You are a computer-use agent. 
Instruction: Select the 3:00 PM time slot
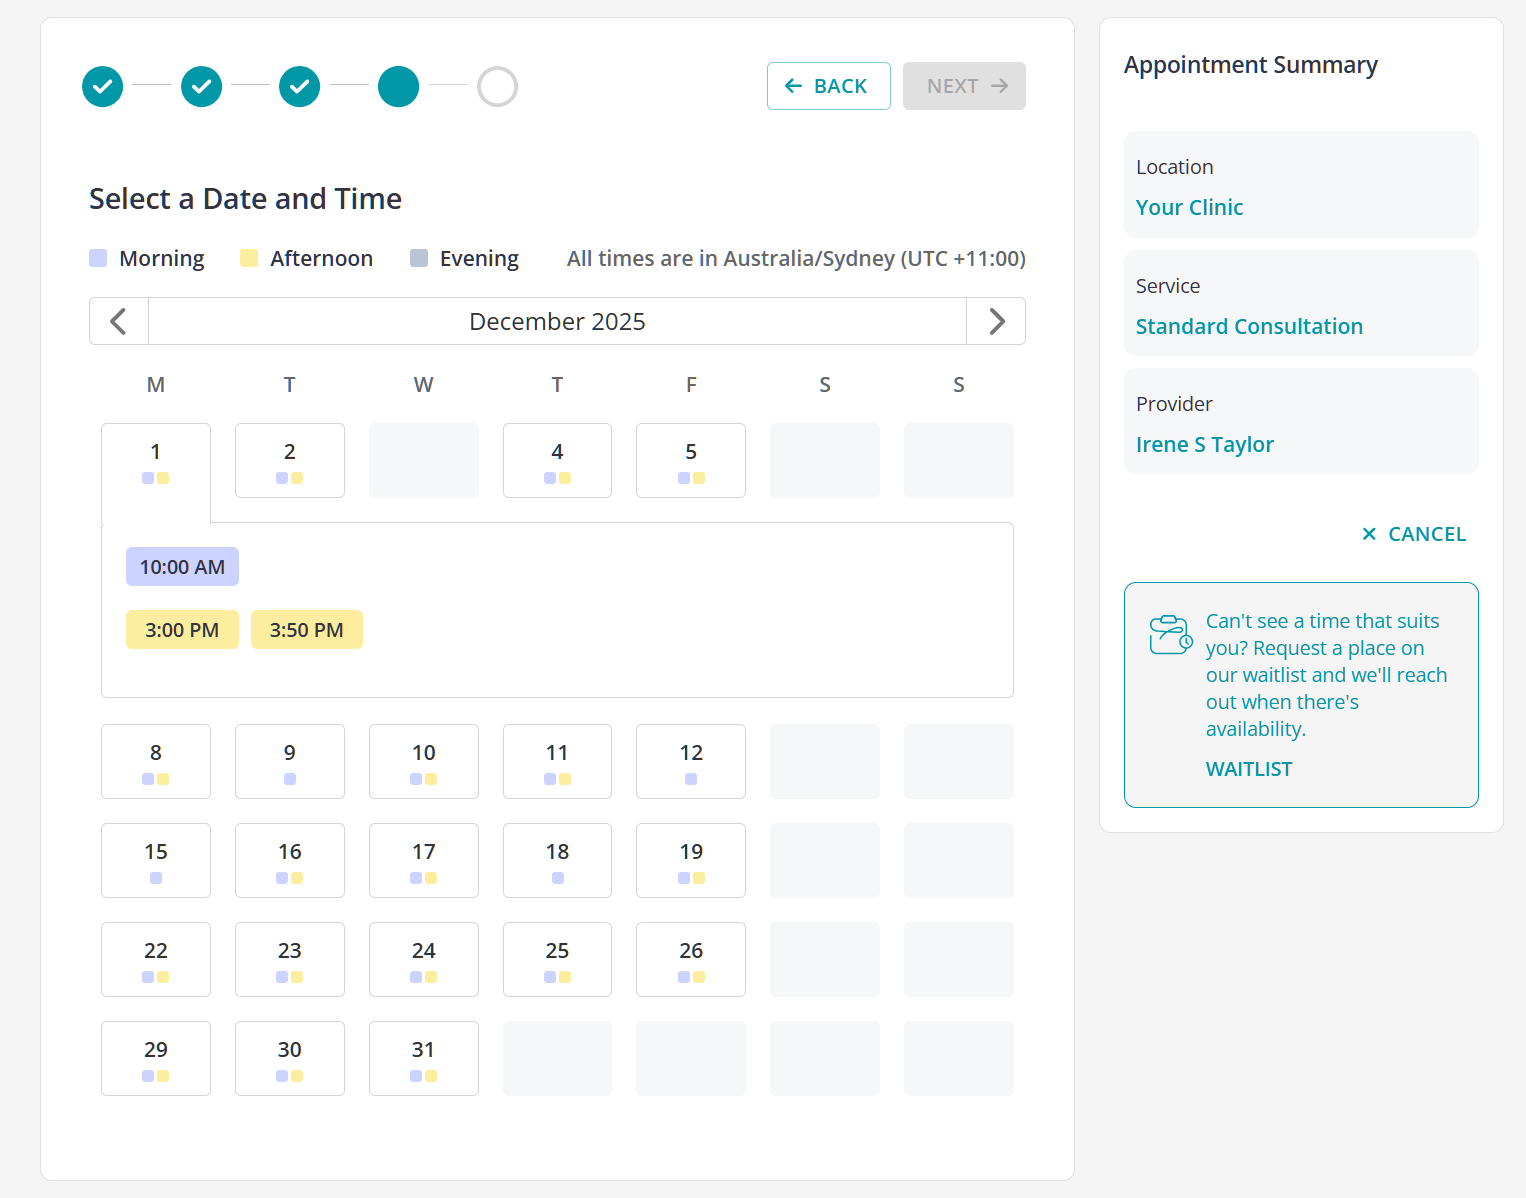click(182, 630)
